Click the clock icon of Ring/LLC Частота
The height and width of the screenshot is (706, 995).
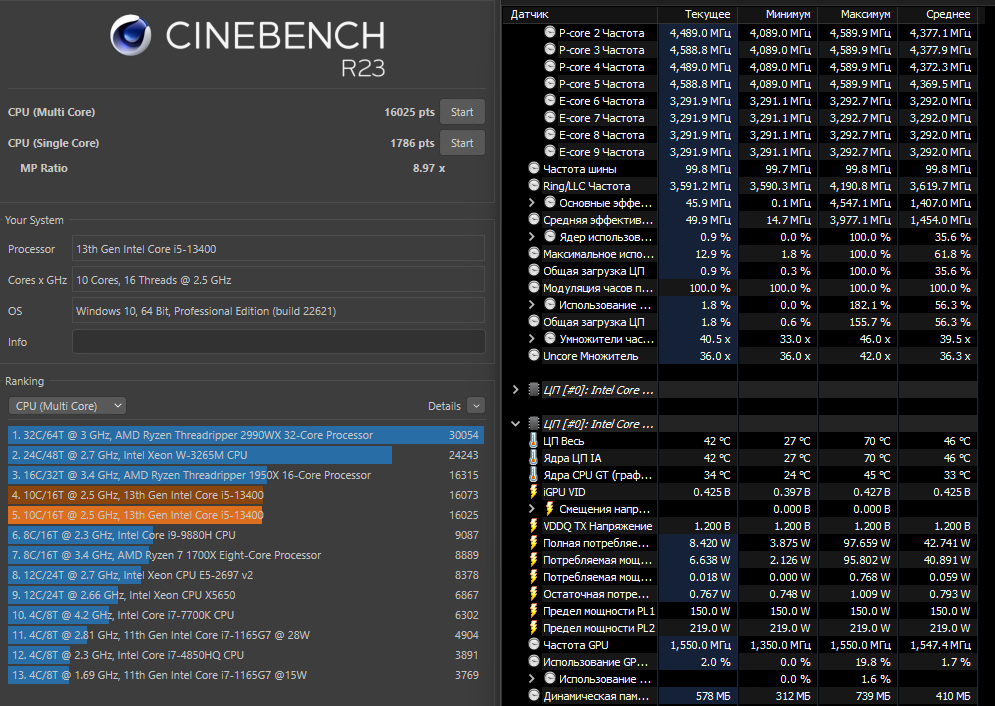coord(534,186)
